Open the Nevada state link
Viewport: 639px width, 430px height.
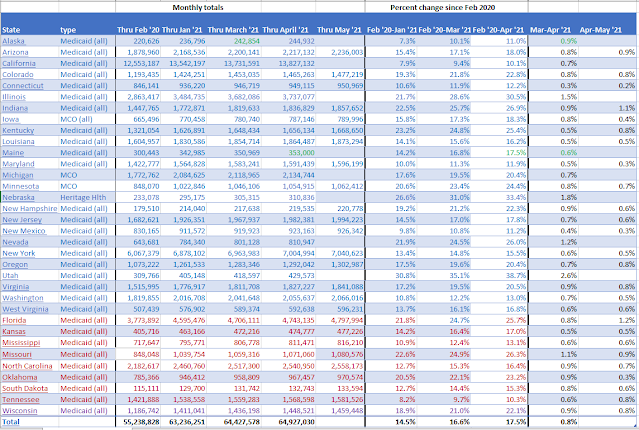(15, 242)
